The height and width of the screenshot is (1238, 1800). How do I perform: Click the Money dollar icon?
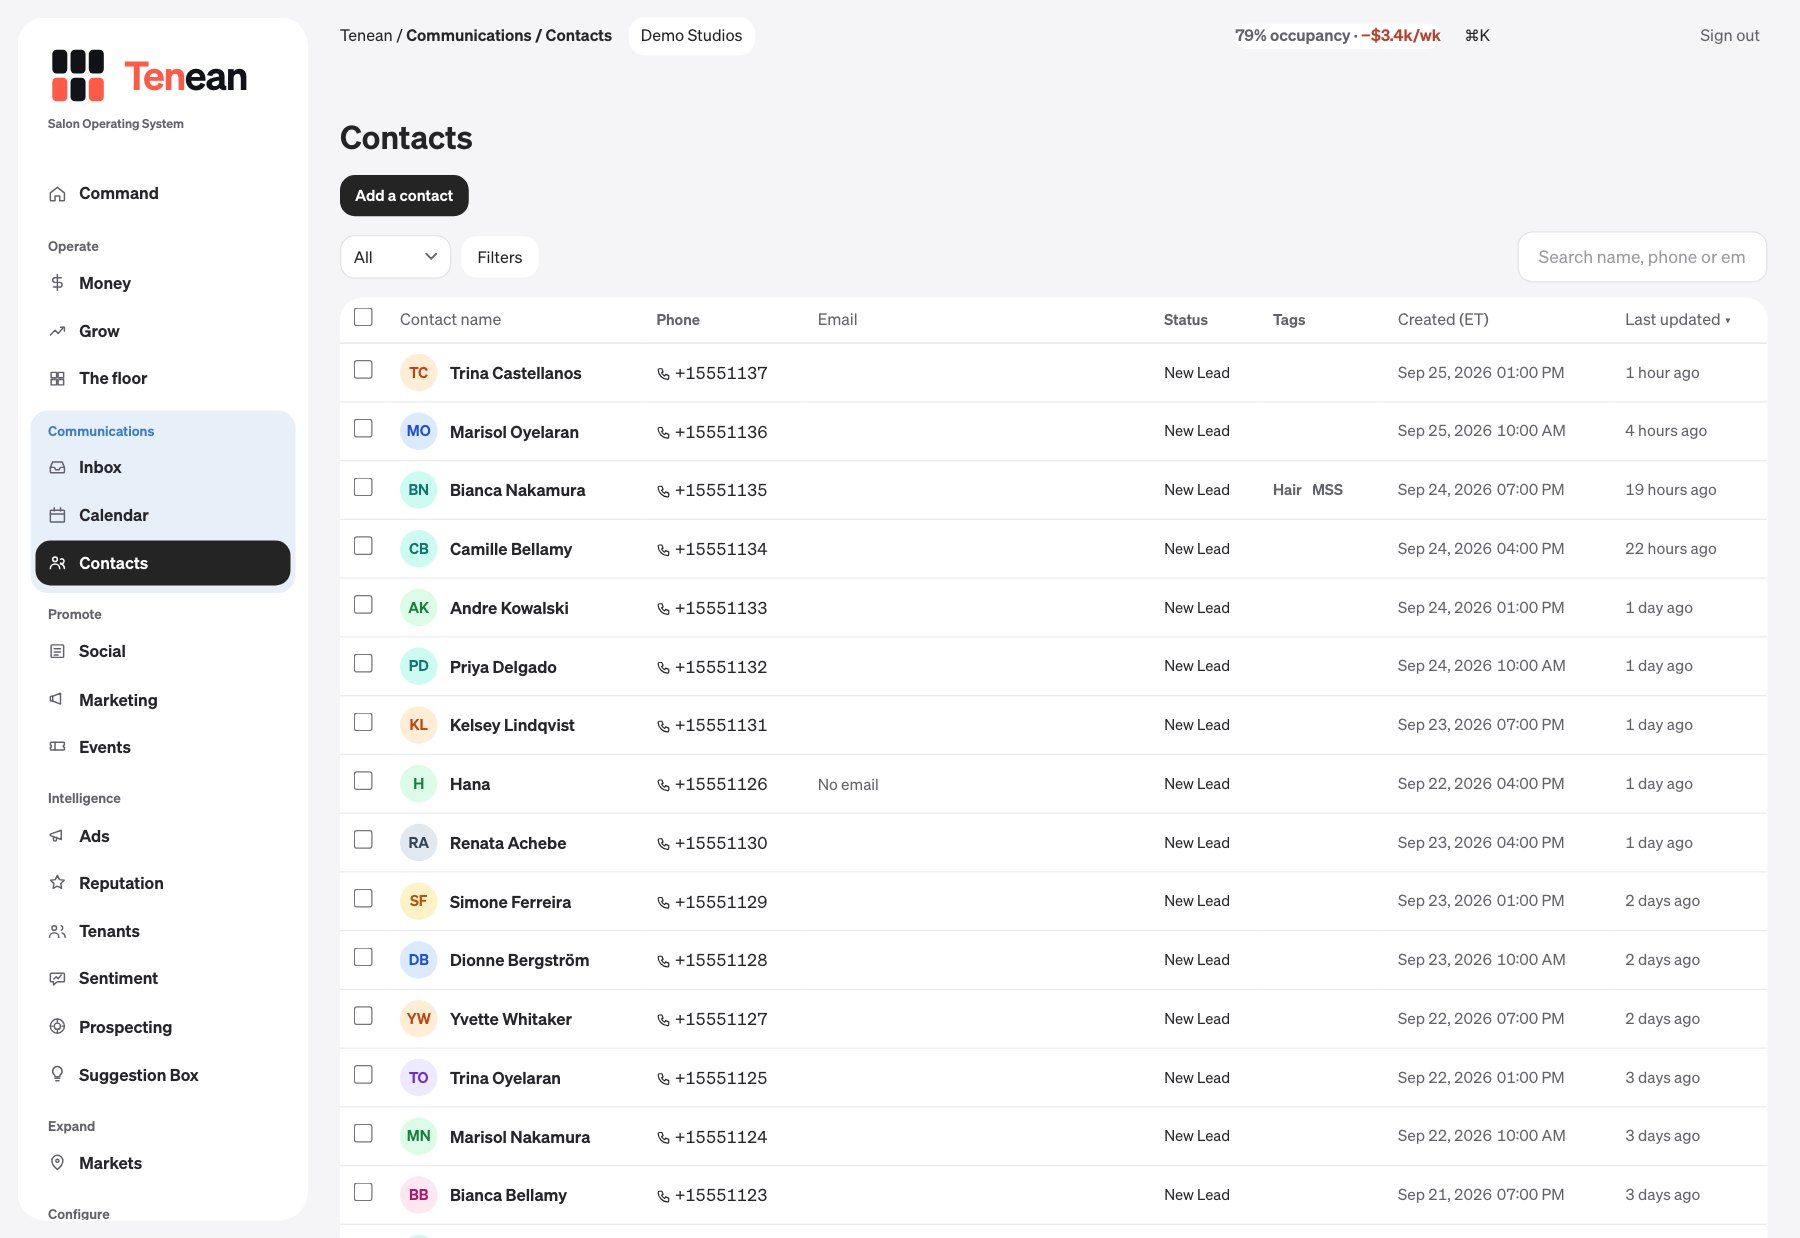58,283
